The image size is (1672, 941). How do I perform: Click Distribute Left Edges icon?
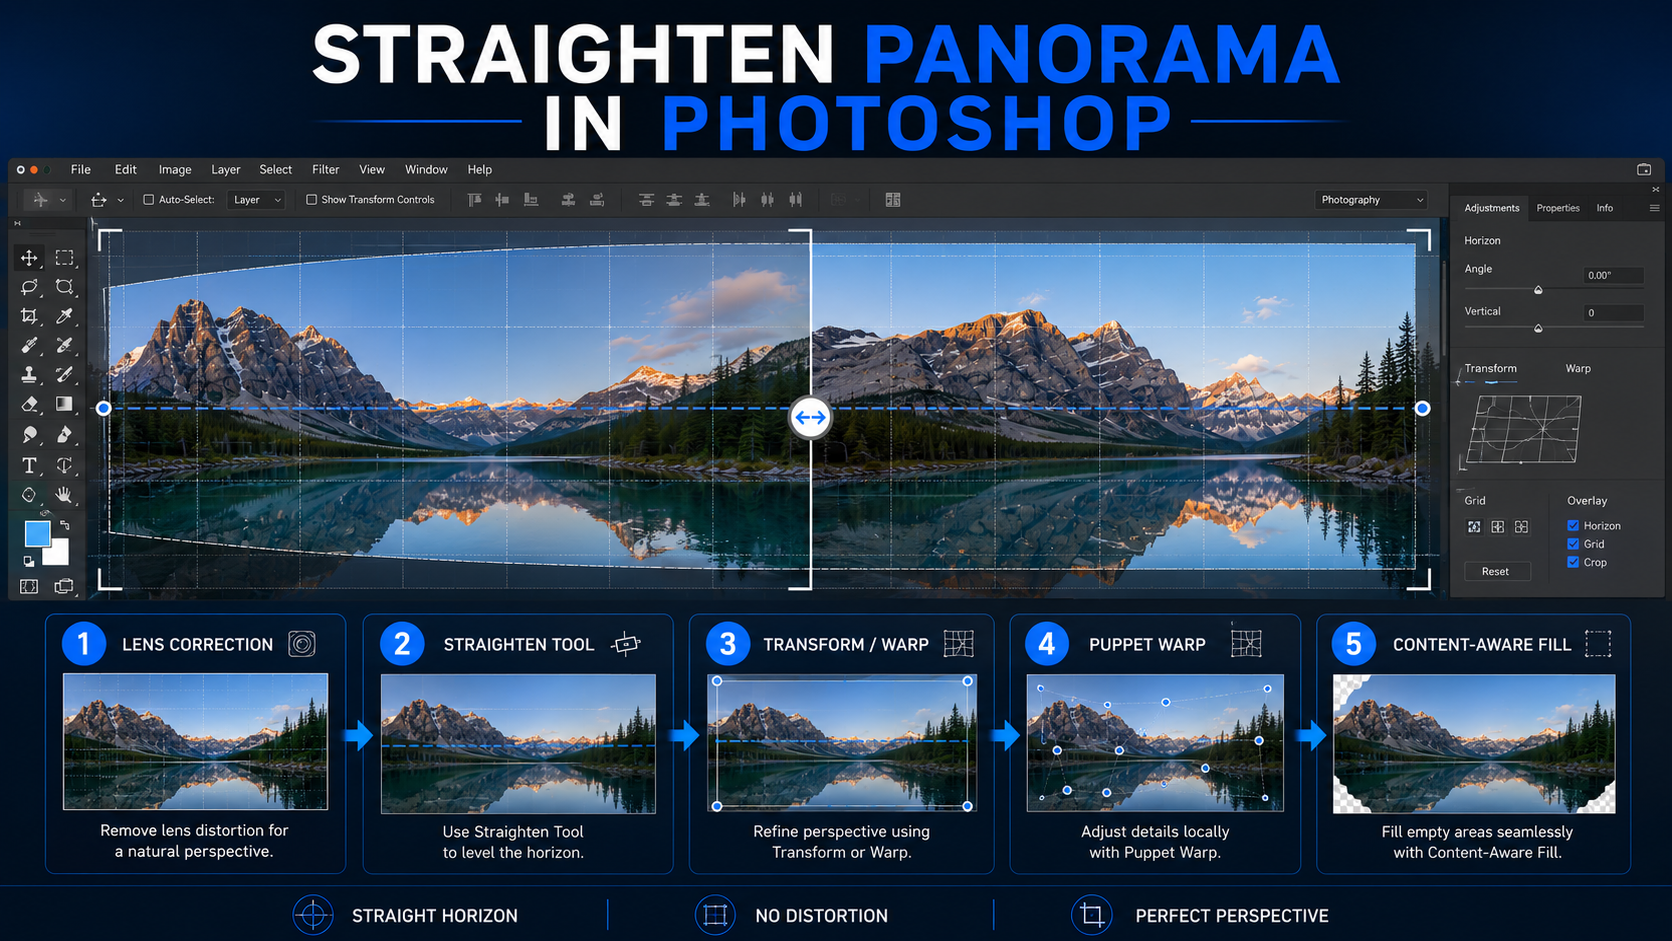click(x=739, y=200)
